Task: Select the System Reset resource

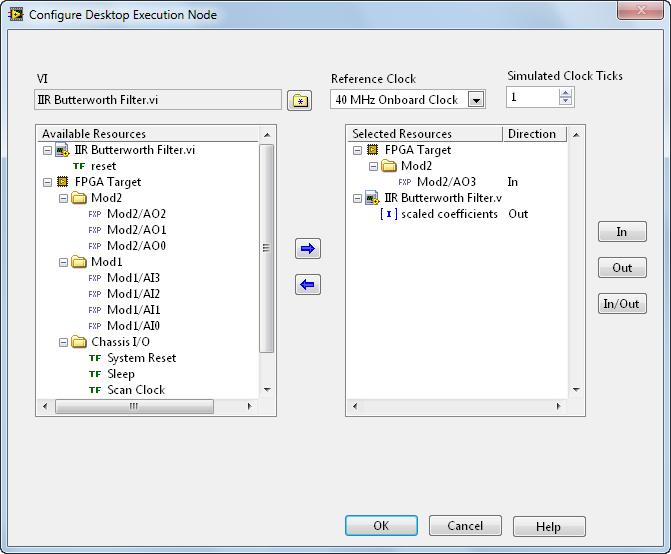Action: [141, 358]
